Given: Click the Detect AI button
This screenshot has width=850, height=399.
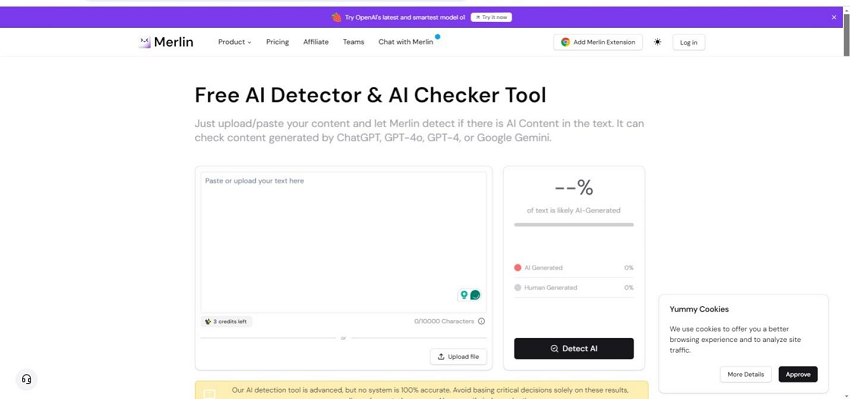Looking at the screenshot, I should pos(574,349).
